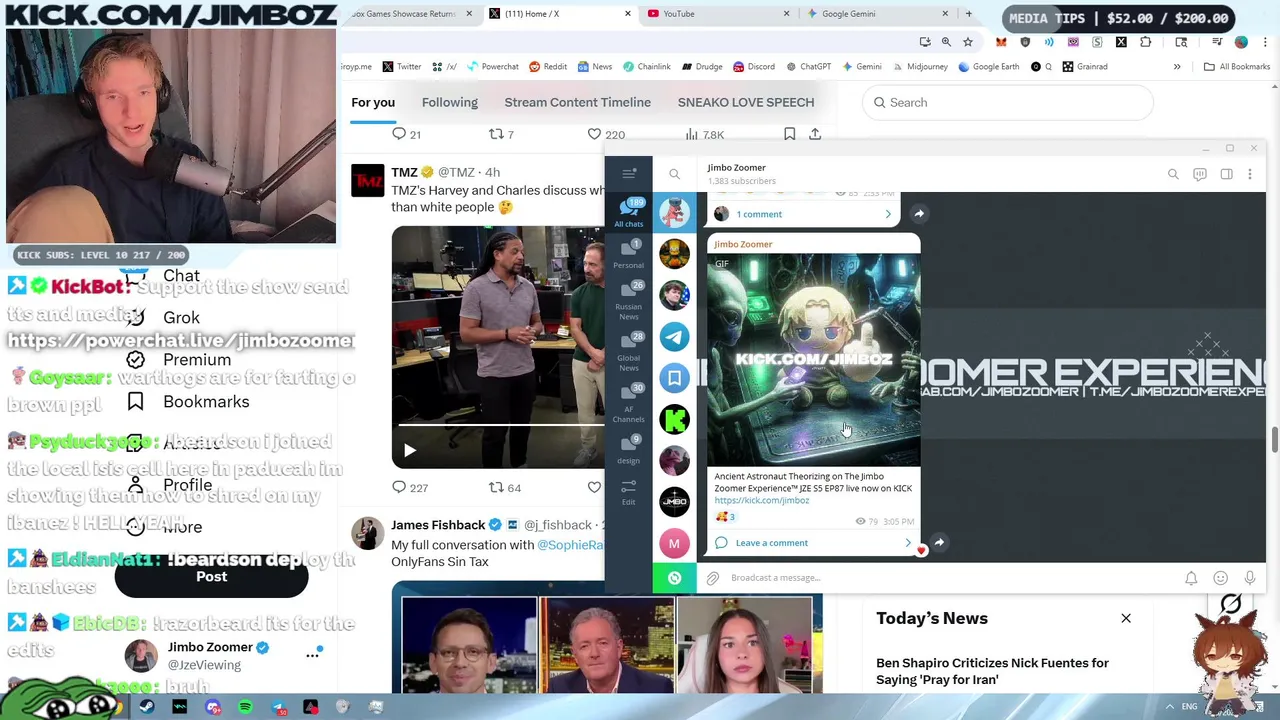Open Bookmarks in the X sidebar
This screenshot has width=1280, height=720.
pyautogui.click(x=189, y=402)
